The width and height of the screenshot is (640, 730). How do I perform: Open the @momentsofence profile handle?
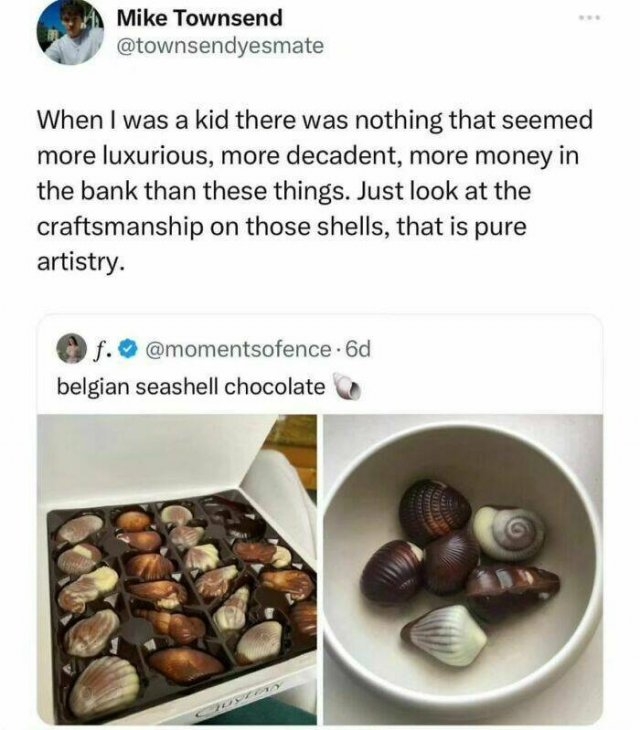[237, 349]
